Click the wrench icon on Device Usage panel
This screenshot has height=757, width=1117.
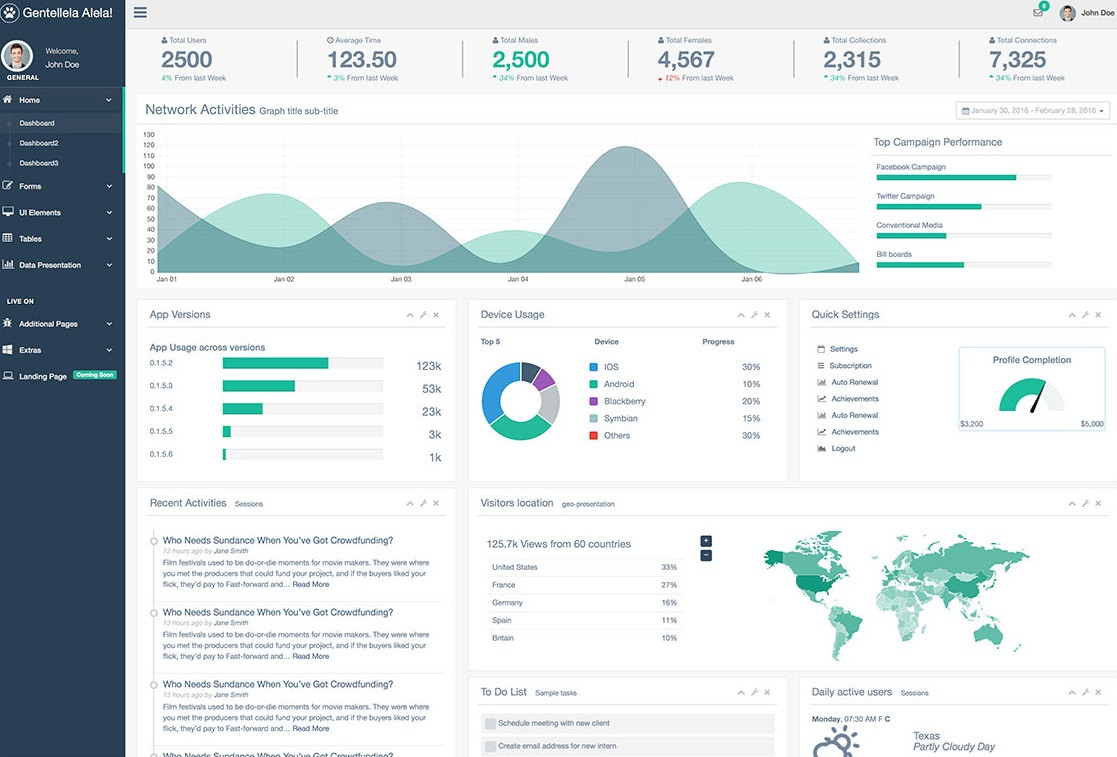click(x=752, y=314)
